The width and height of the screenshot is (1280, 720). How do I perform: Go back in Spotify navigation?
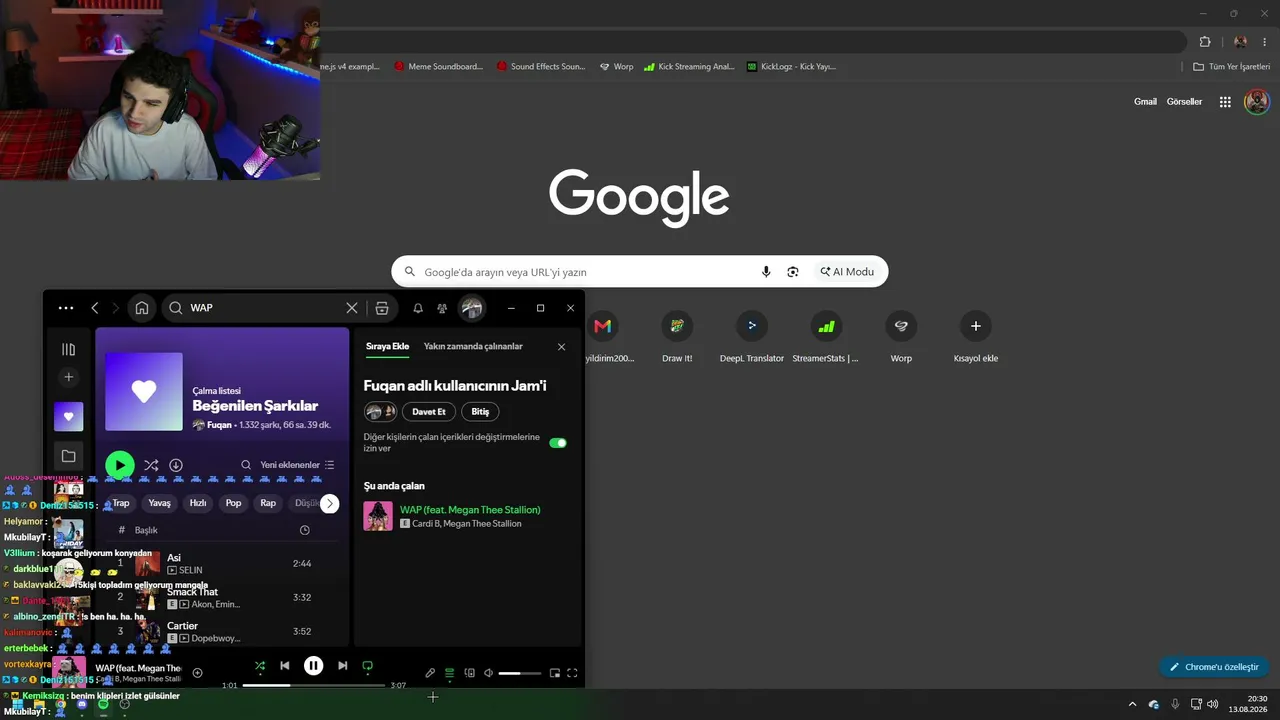pyautogui.click(x=95, y=308)
